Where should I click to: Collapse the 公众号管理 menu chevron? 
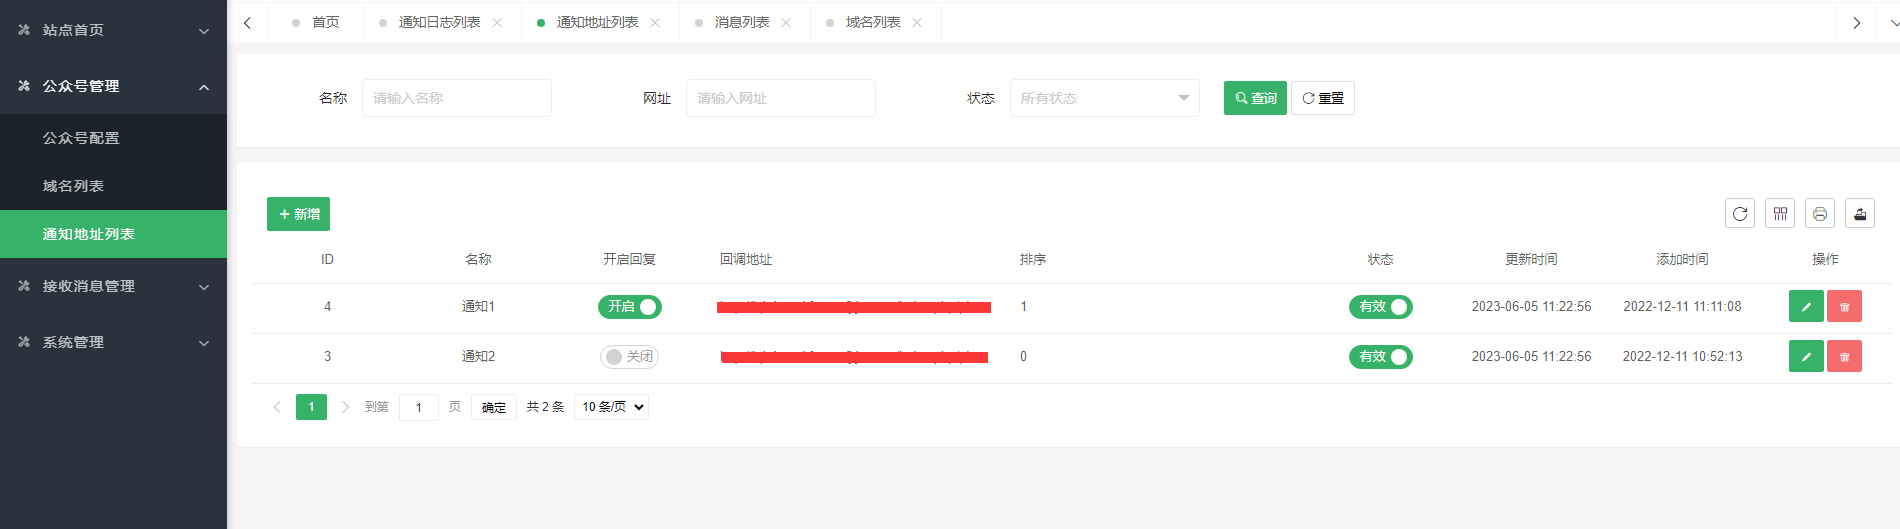204,87
